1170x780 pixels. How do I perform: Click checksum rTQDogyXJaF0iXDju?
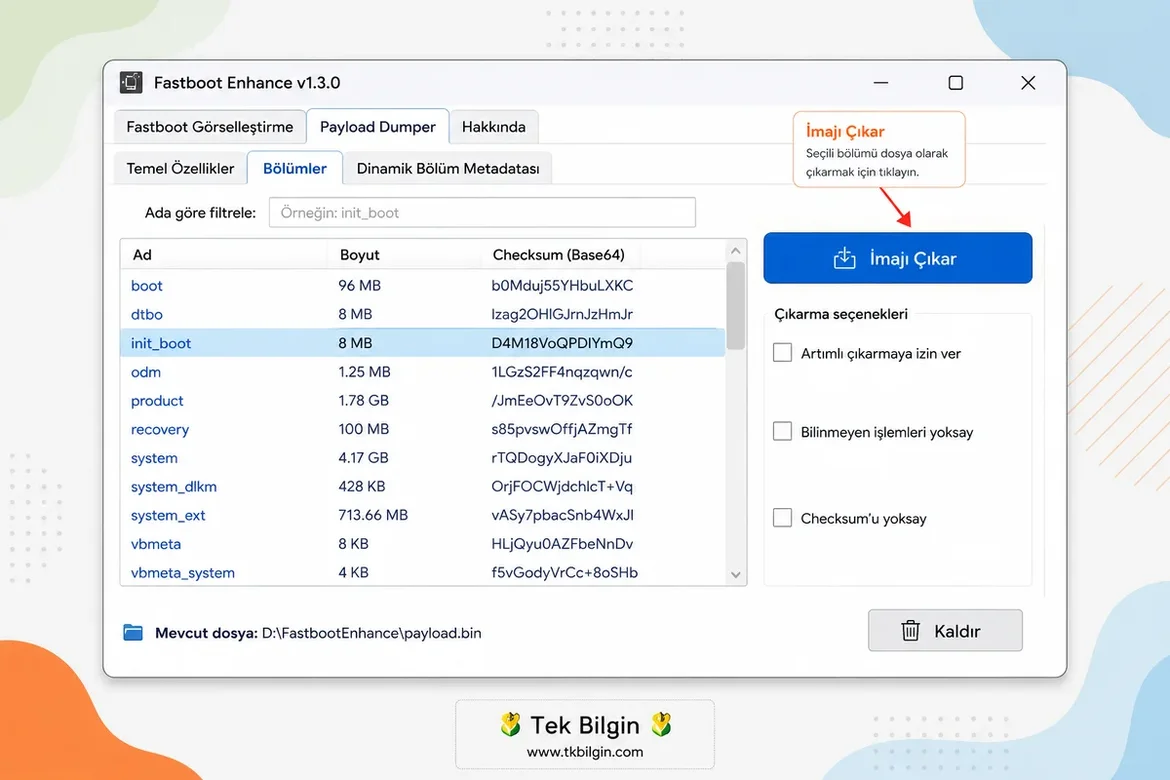[x=561, y=458]
